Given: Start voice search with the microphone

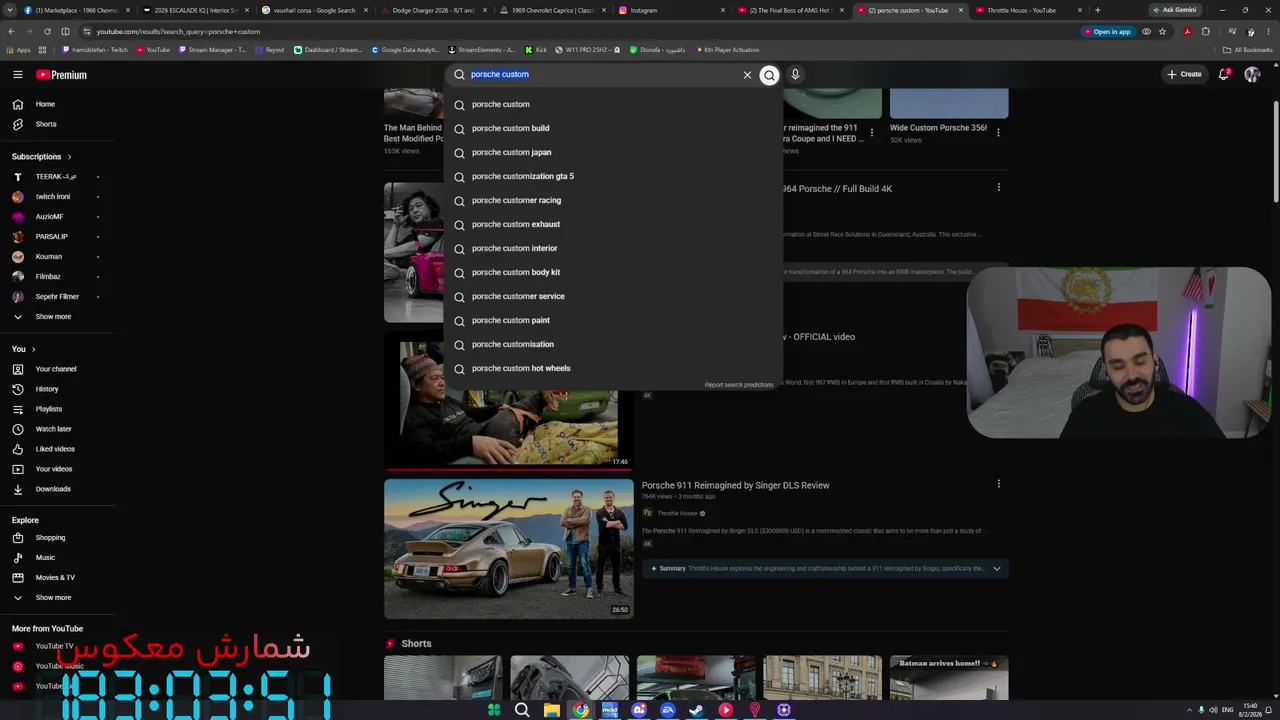Looking at the screenshot, I should coord(795,74).
